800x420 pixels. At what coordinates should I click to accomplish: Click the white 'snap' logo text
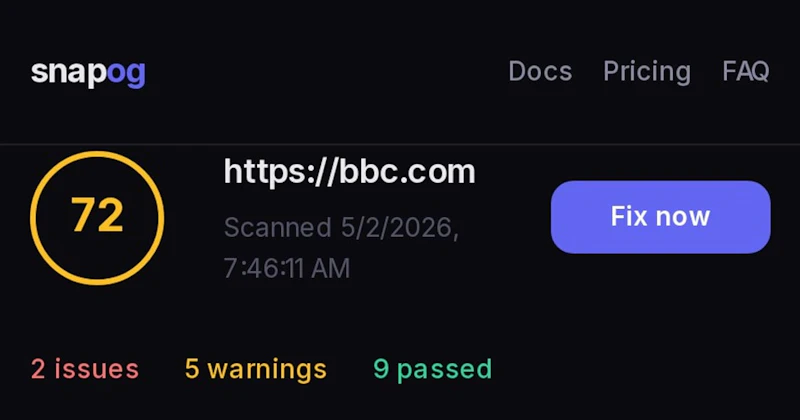(68, 72)
